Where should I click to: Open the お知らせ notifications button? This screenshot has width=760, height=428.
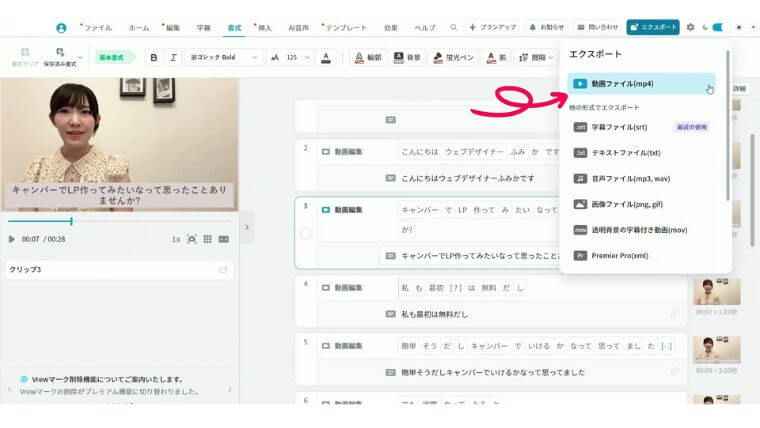[546, 27]
